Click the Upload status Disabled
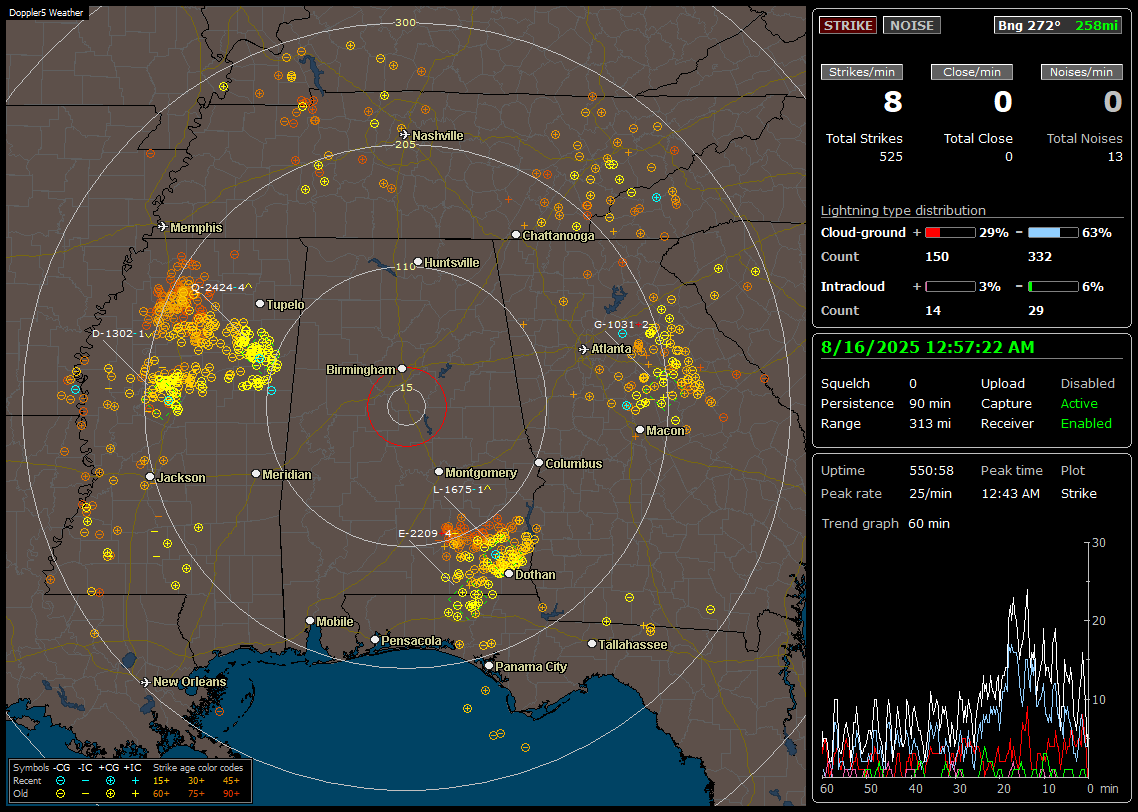The height and width of the screenshot is (812, 1138). pos(1087,383)
